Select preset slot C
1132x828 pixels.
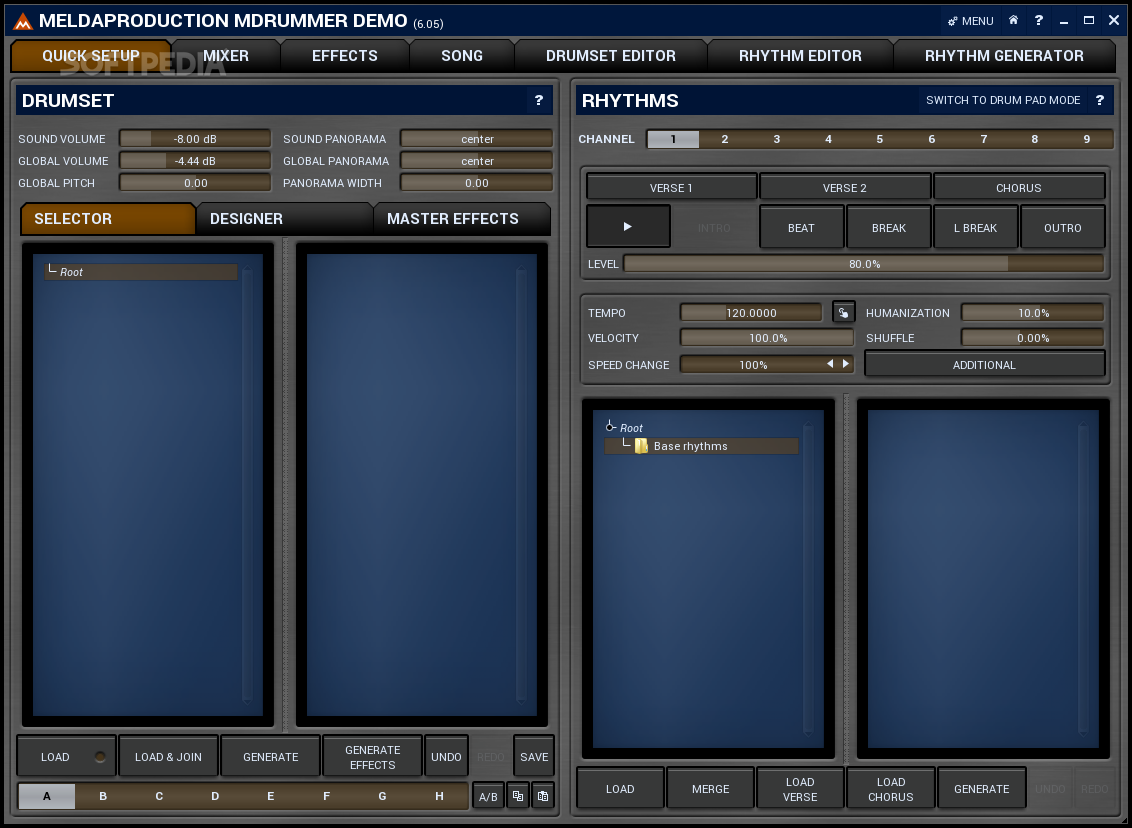pos(159,796)
